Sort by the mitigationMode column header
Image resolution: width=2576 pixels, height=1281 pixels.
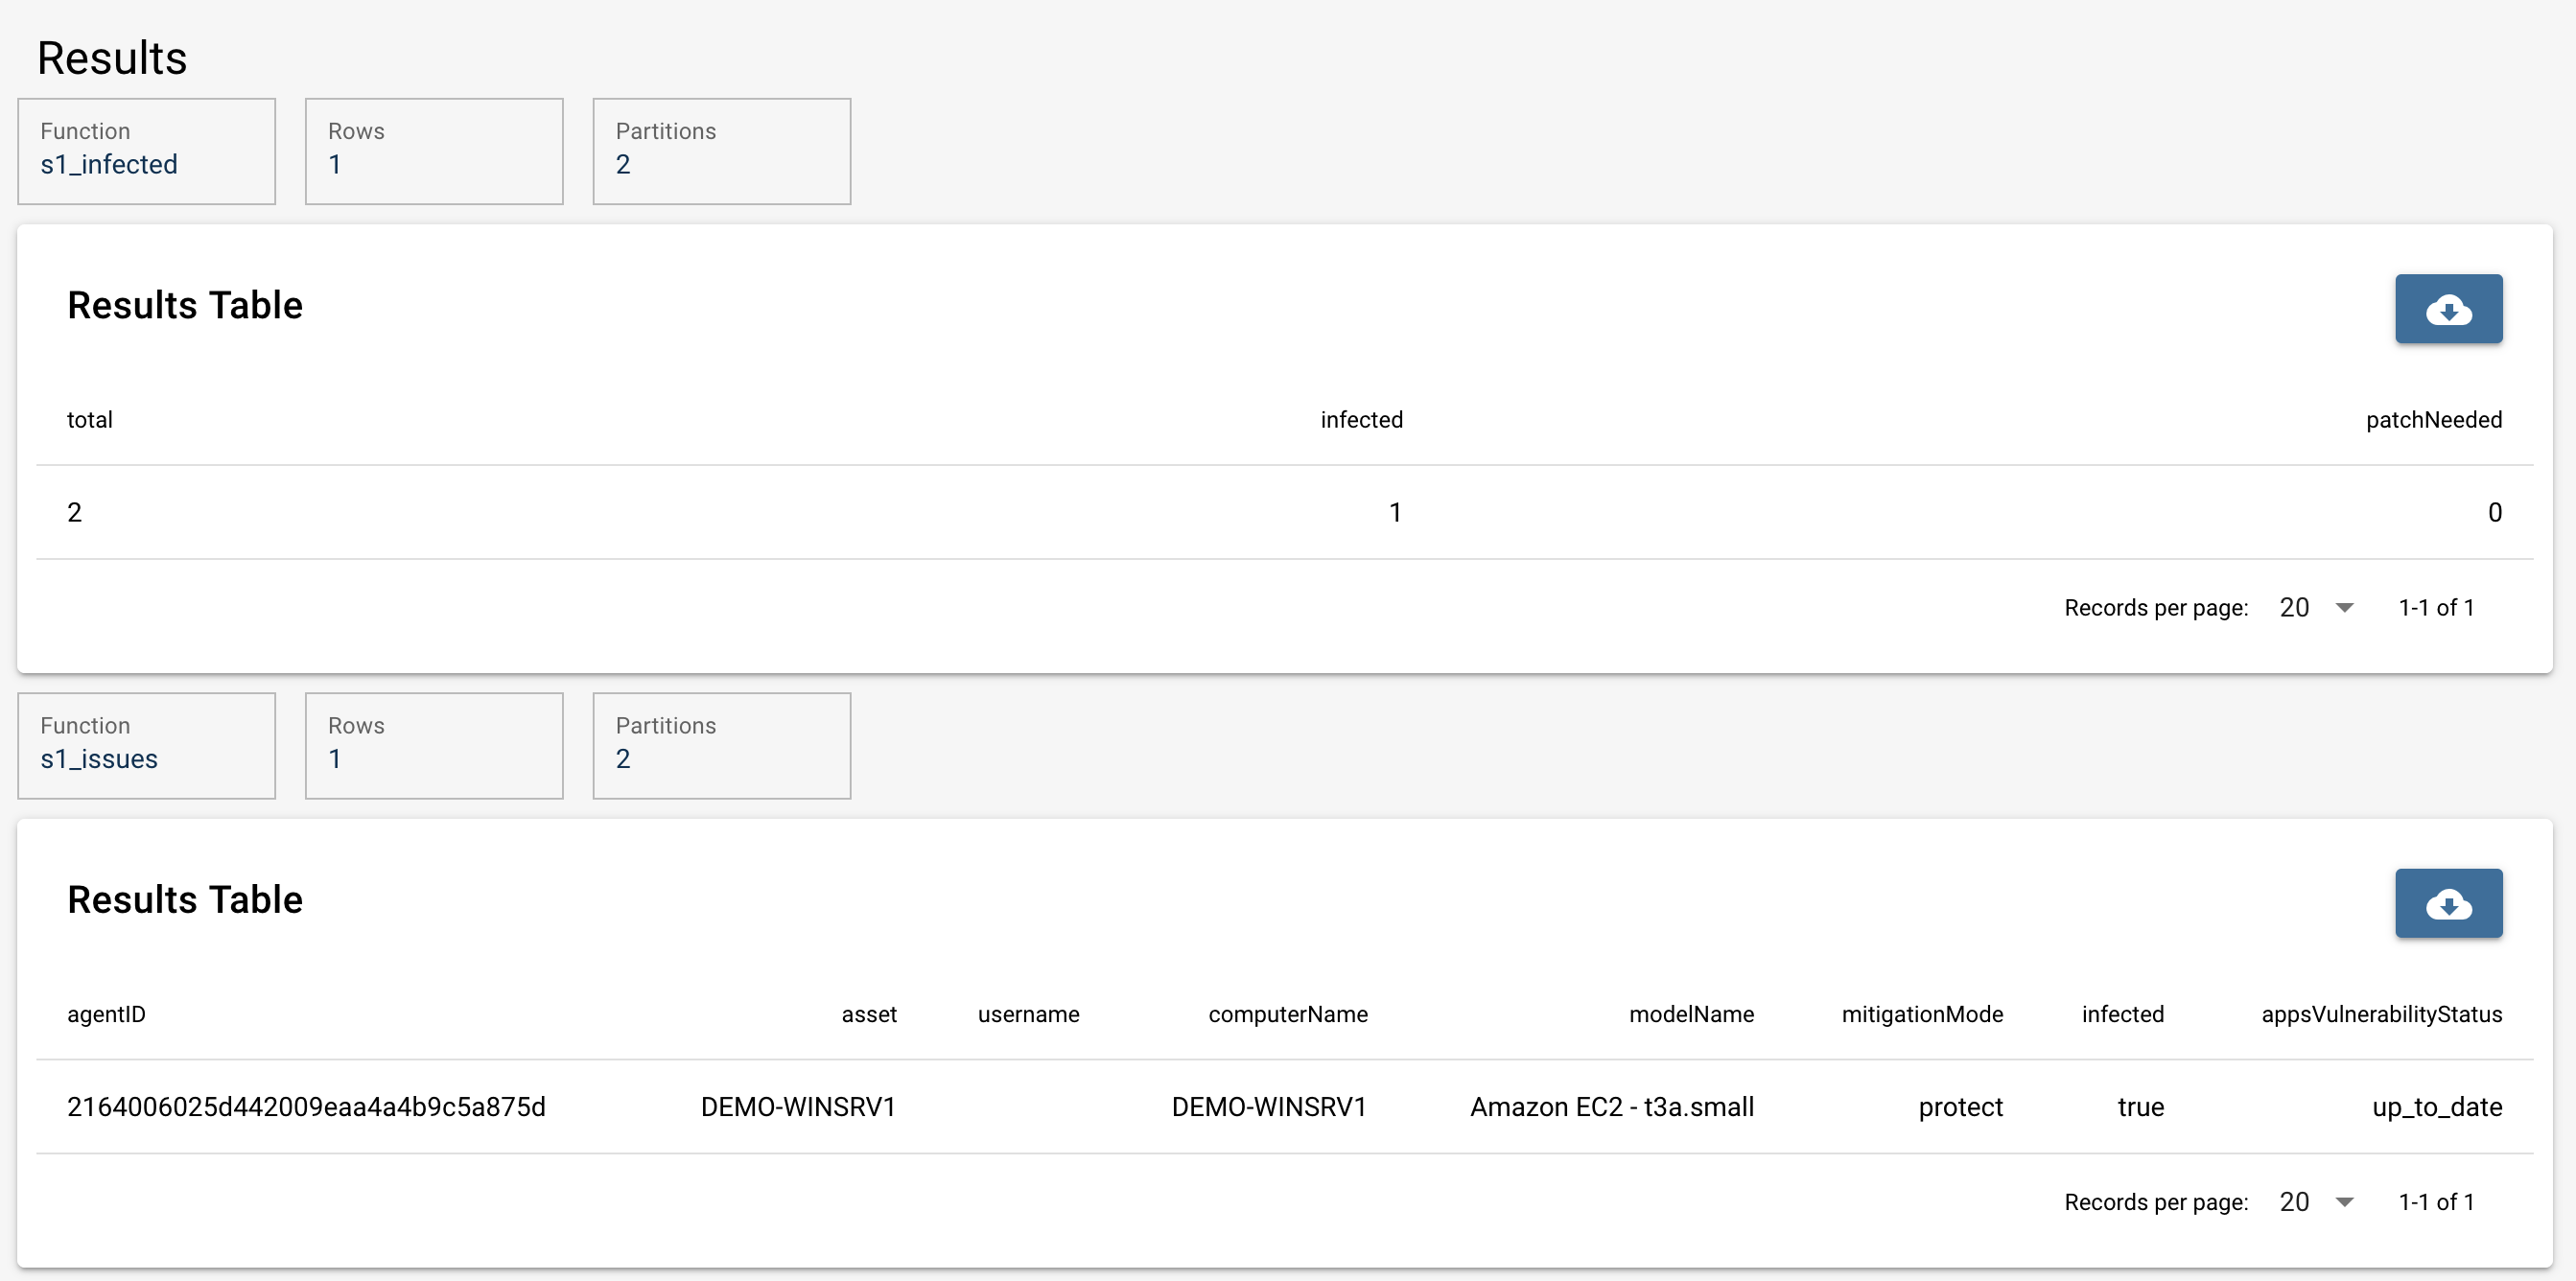click(1922, 1014)
